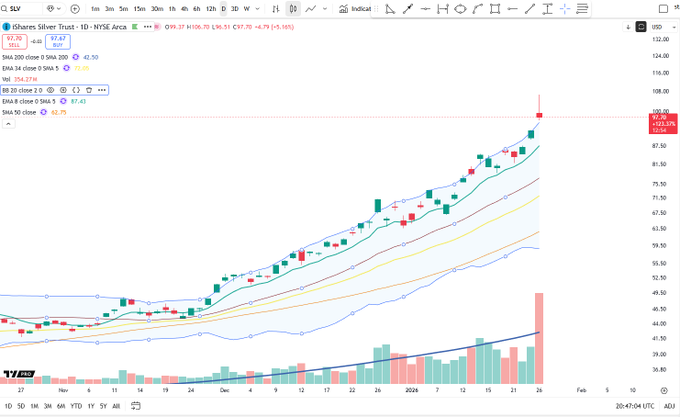Open the plan badge dropdown beside SLV

coord(54,9)
